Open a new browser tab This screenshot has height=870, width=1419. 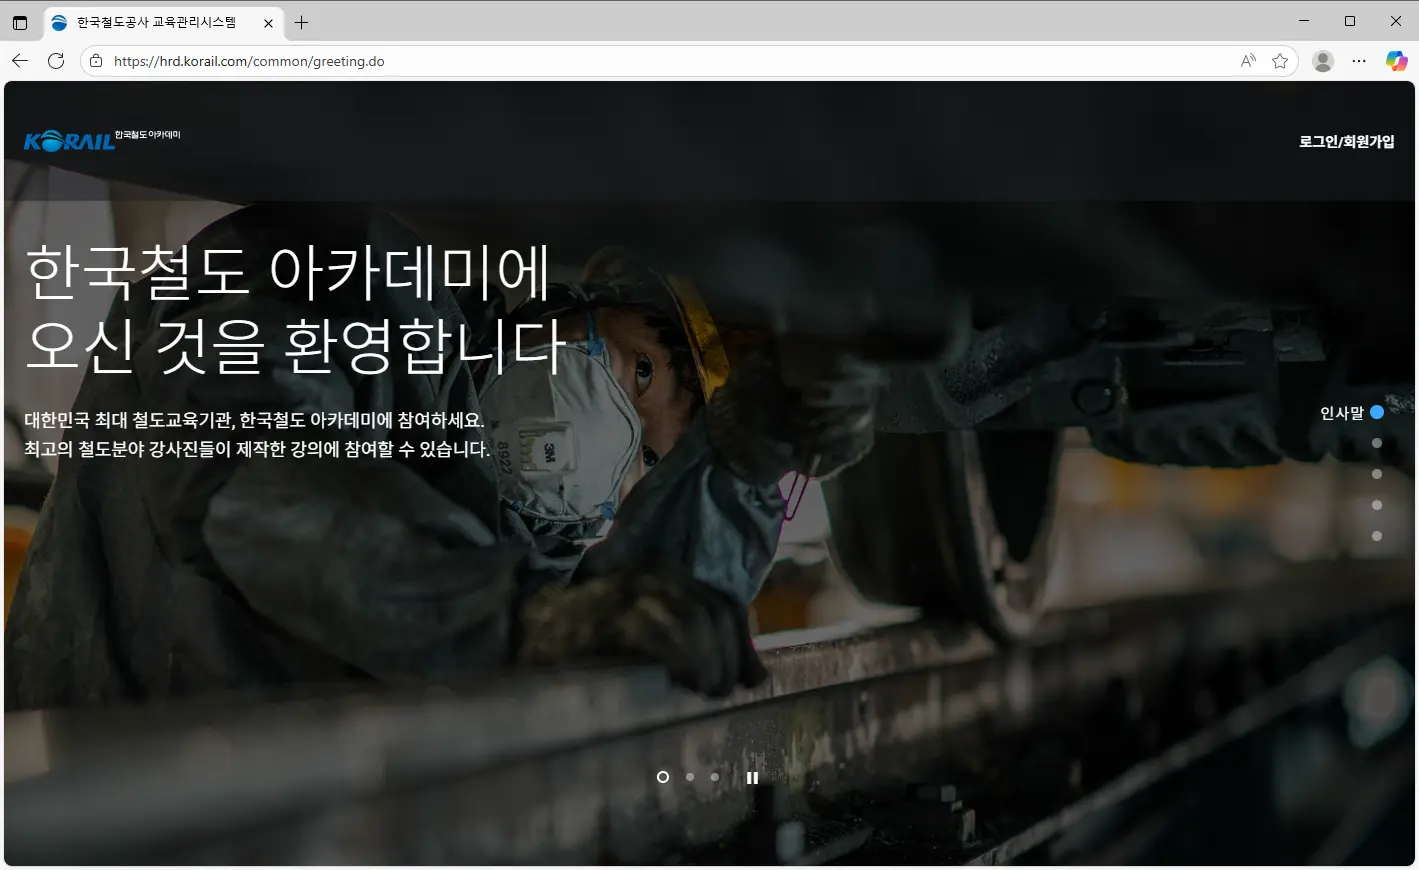coord(301,22)
